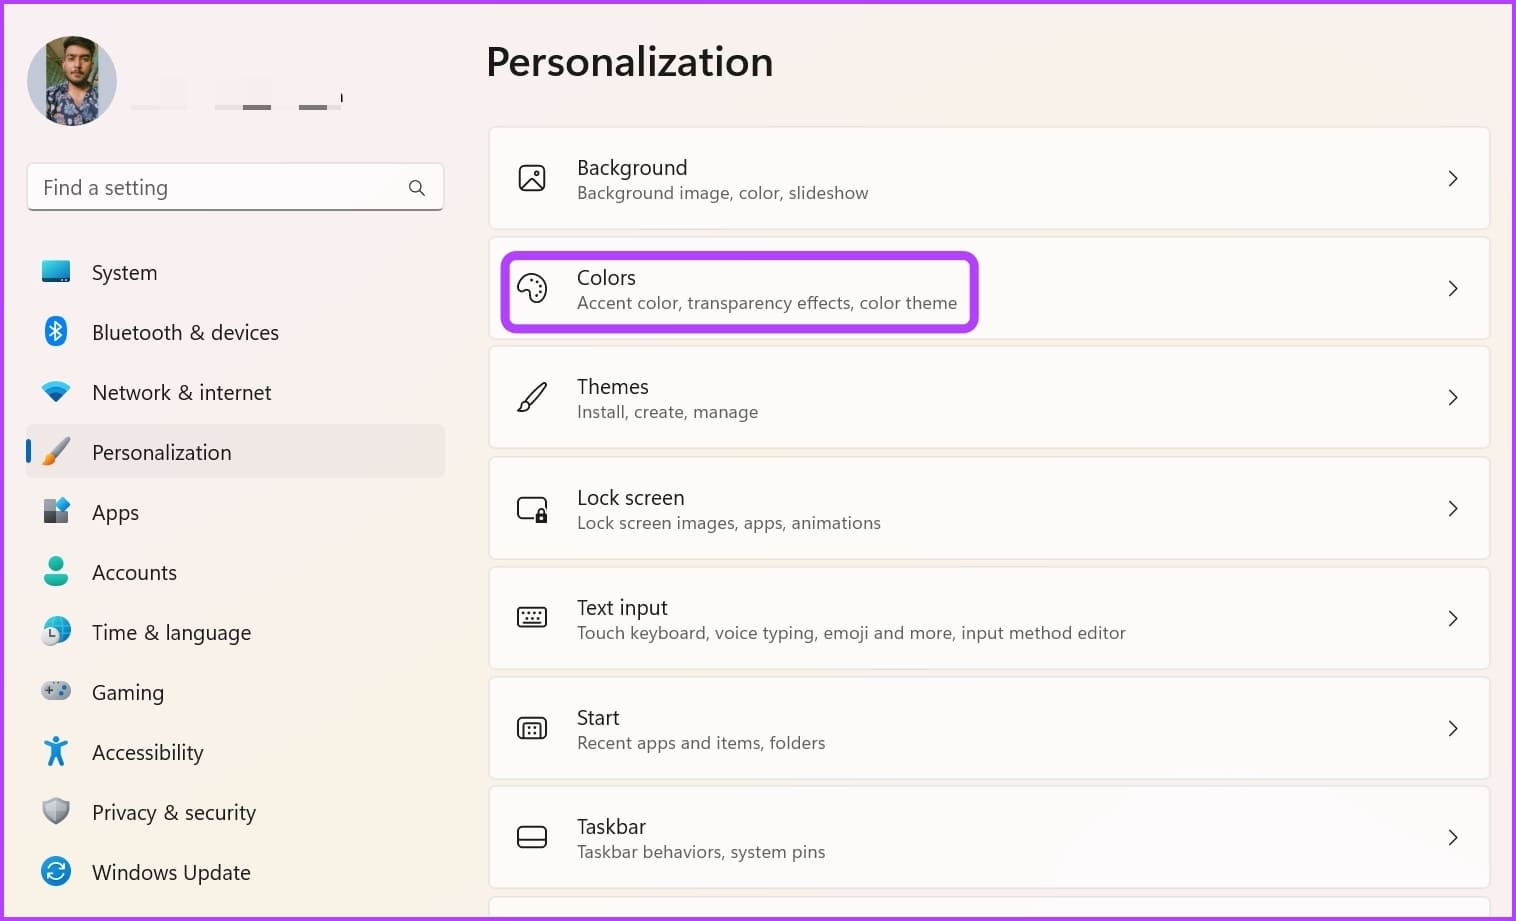The image size is (1516, 921).
Task: Click the Bluetooth icon in sidebar
Action: (x=56, y=331)
